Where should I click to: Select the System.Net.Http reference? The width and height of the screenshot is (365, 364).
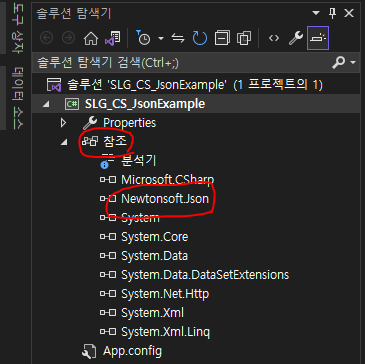[165, 294]
